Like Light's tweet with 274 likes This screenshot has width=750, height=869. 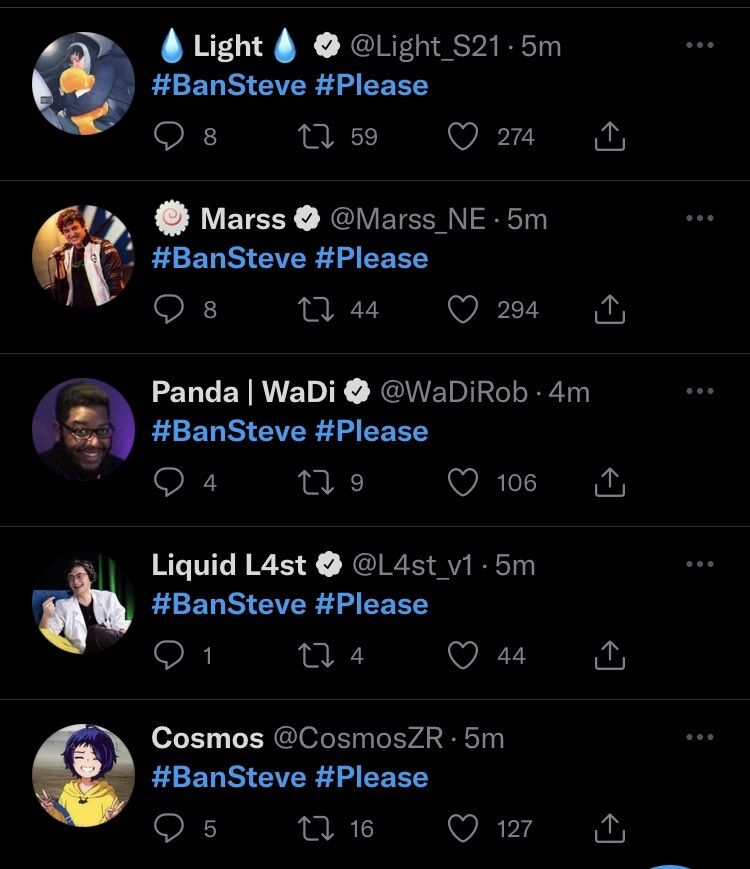coord(463,137)
